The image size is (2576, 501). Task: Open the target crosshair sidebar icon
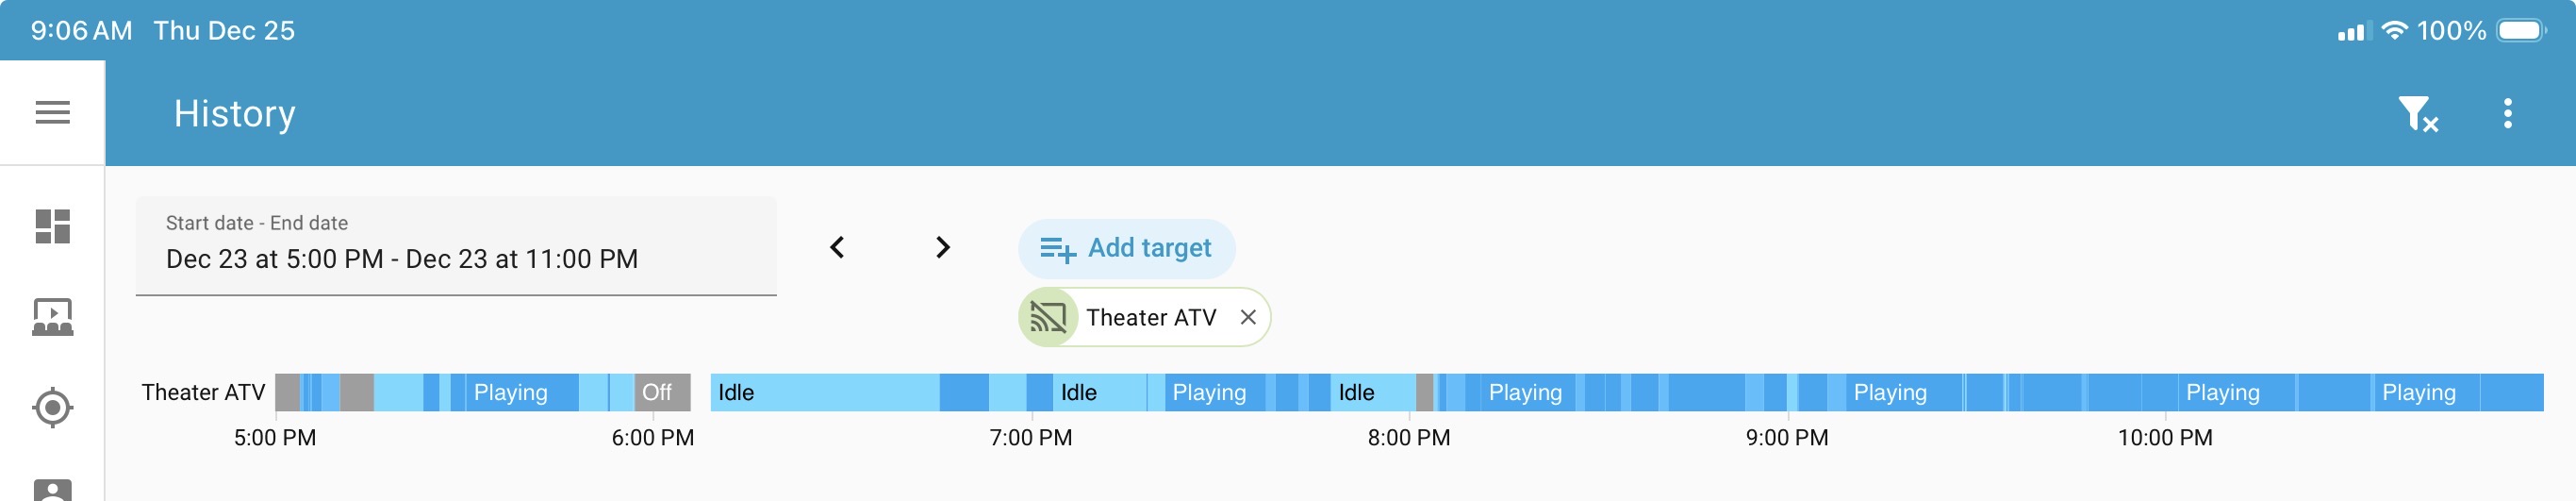point(52,407)
